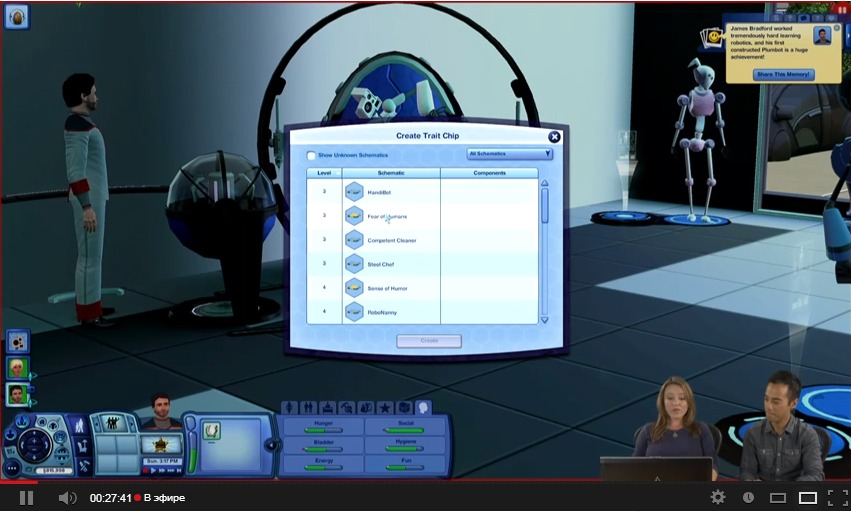The height and width of the screenshot is (512, 851).
Task: Select the Steel Chef schematic
Action: pyautogui.click(x=422, y=264)
